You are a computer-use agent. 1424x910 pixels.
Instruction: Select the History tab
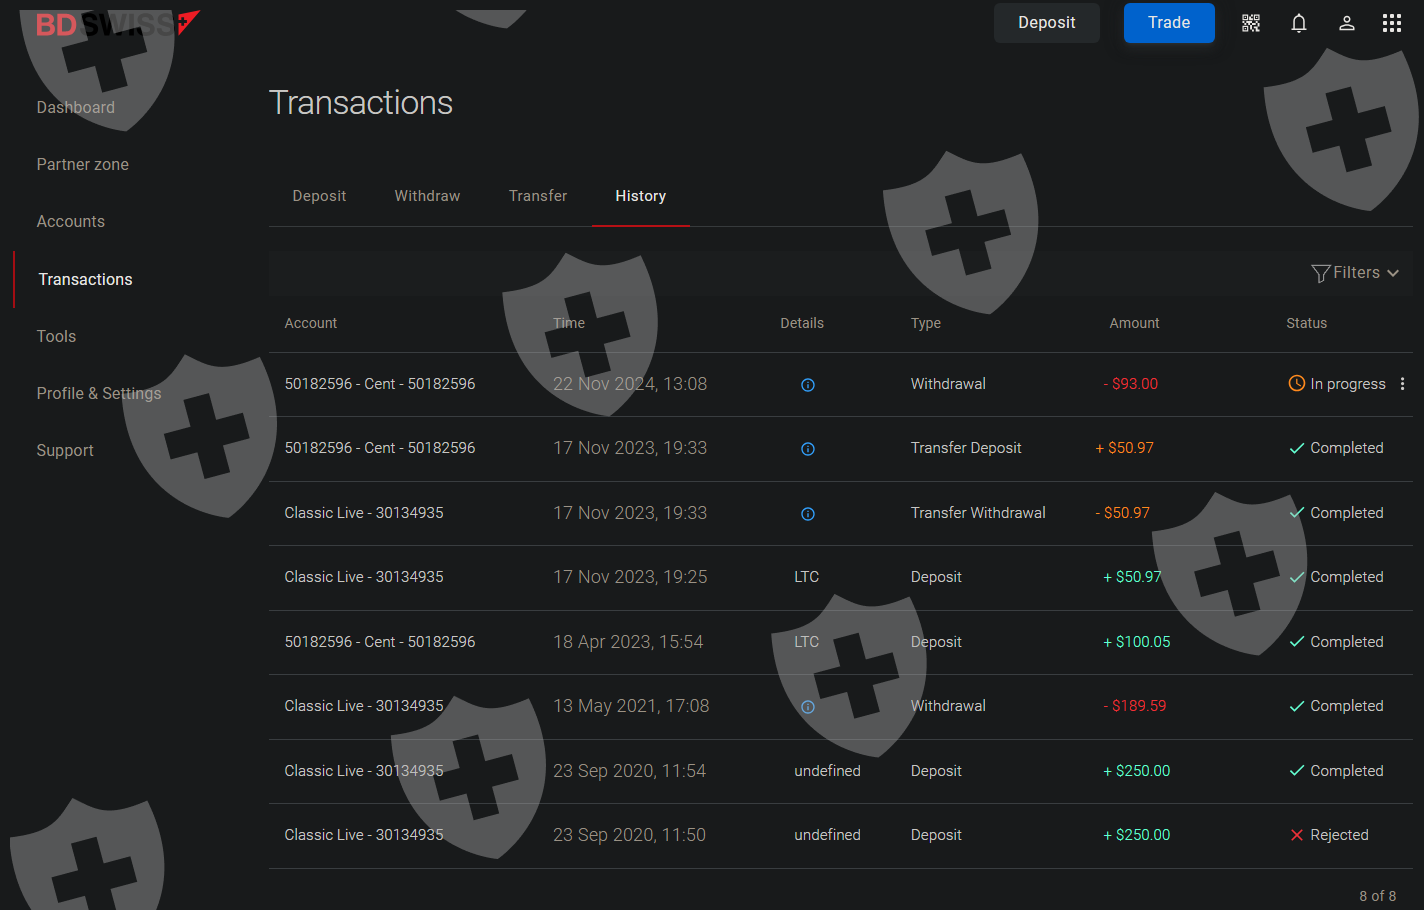tap(640, 196)
